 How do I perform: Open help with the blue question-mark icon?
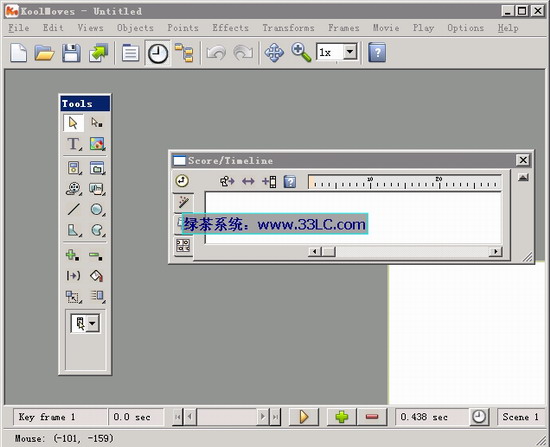tap(377, 53)
